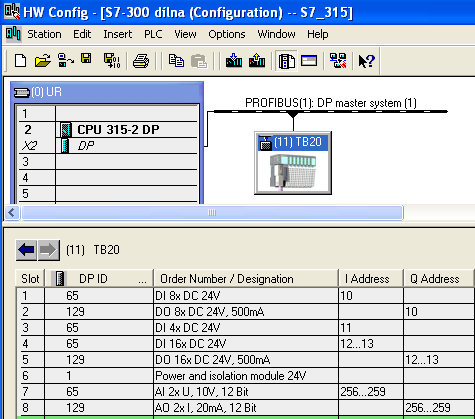Click the (11) TB20 label above table
Viewport: 475px width, 419px height.
(x=93, y=250)
